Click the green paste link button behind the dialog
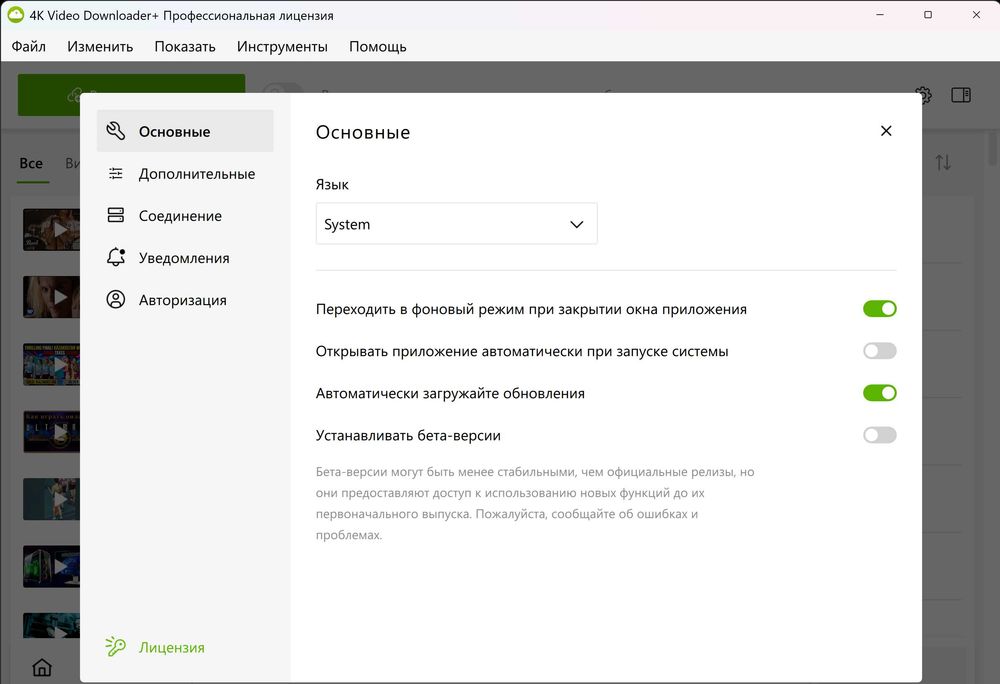 131,84
